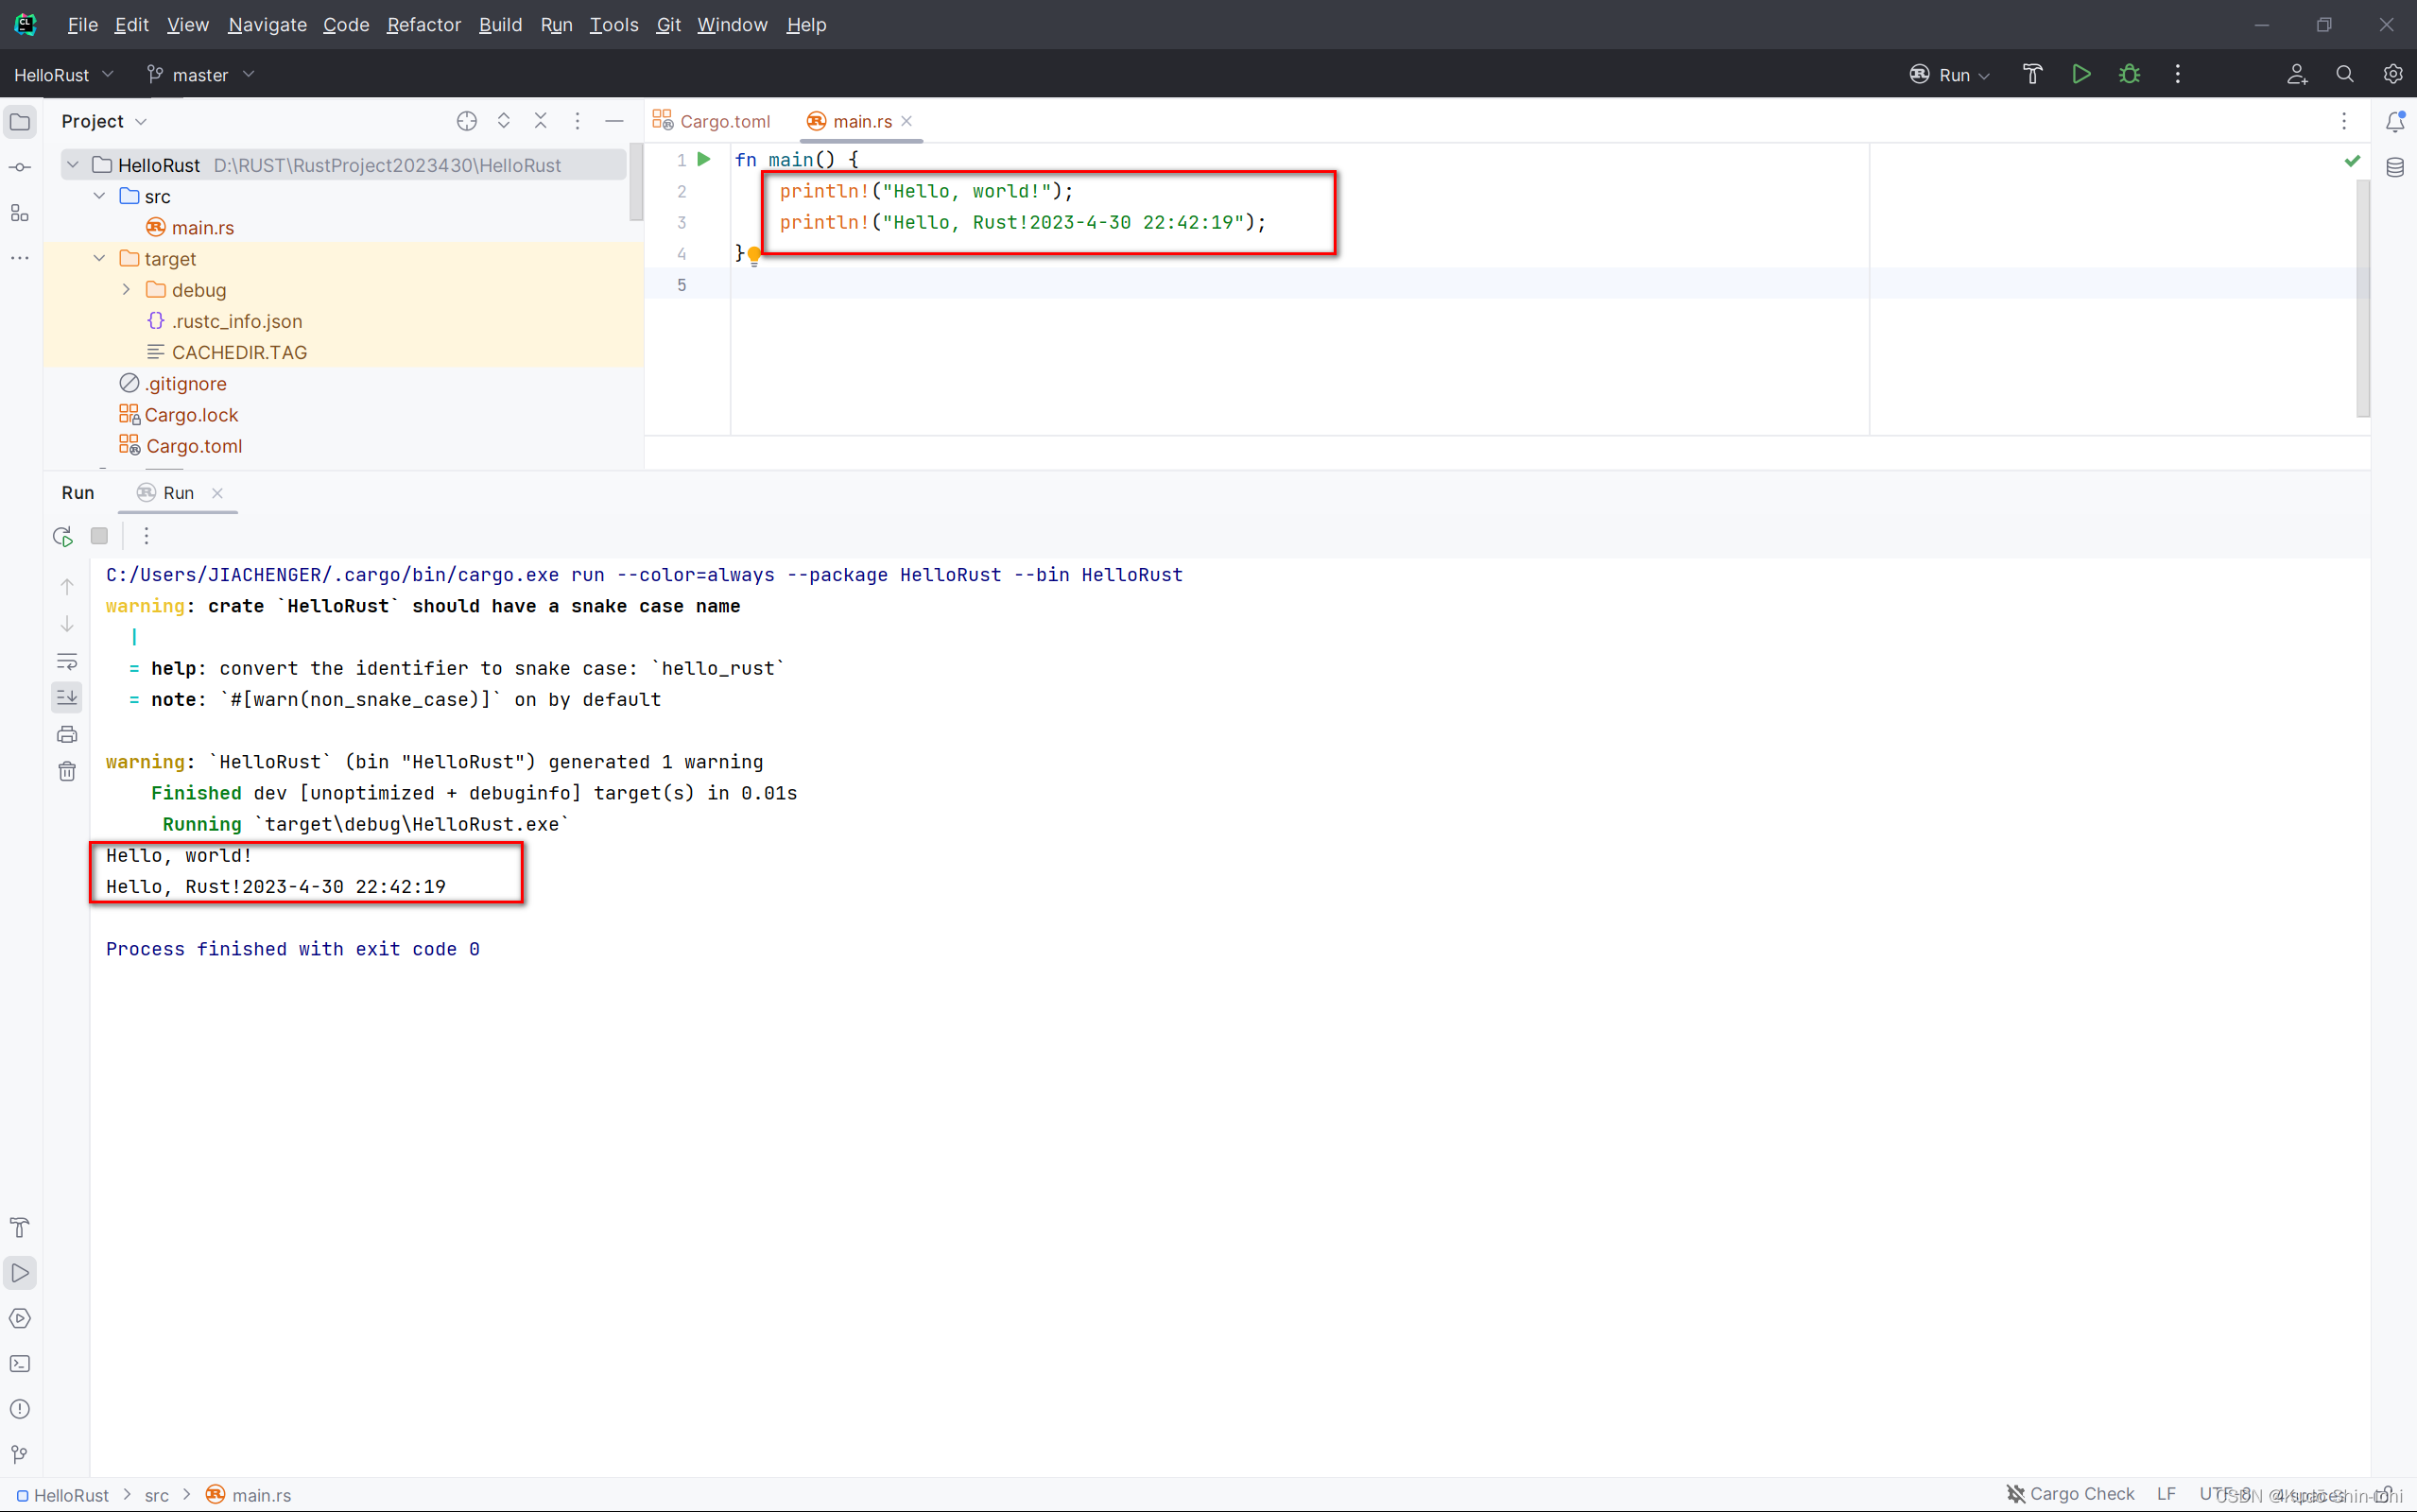The width and height of the screenshot is (2417, 1512).
Task: Select .gitignore in project tree
Action: [173, 384]
